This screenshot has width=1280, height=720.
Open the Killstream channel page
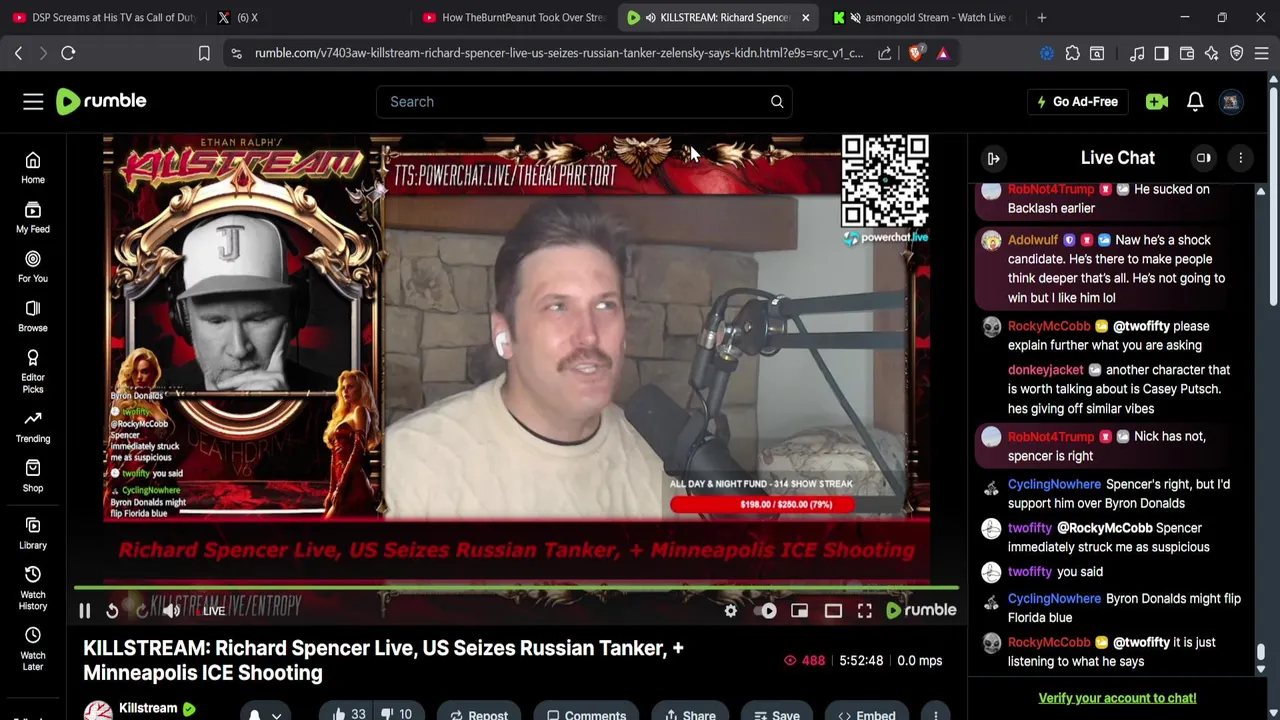tap(148, 708)
